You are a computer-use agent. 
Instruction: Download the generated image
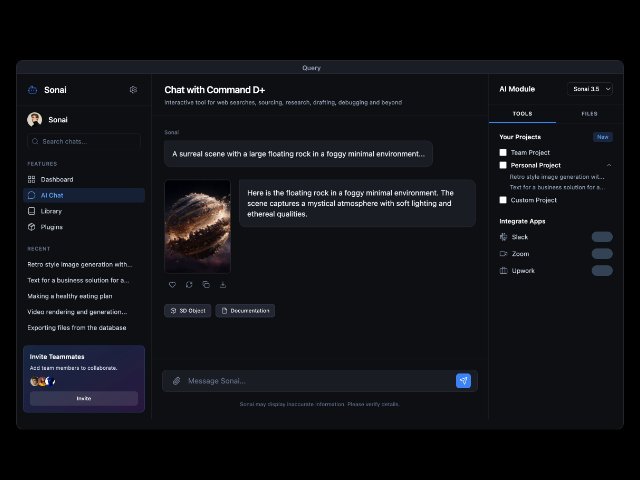click(x=223, y=284)
